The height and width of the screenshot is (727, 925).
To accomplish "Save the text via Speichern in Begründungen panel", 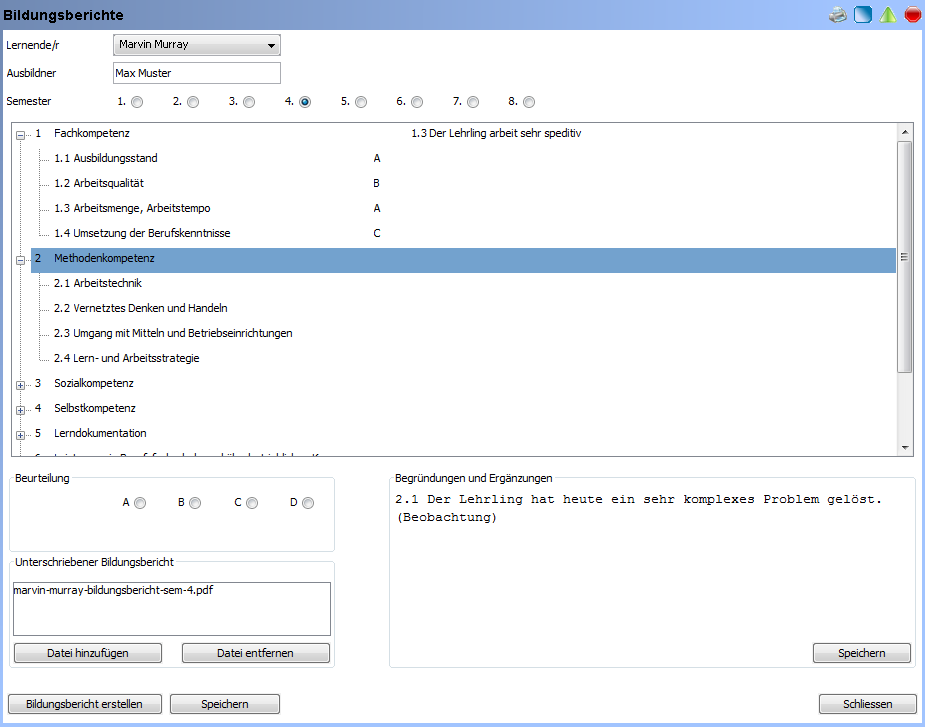I will point(861,653).
